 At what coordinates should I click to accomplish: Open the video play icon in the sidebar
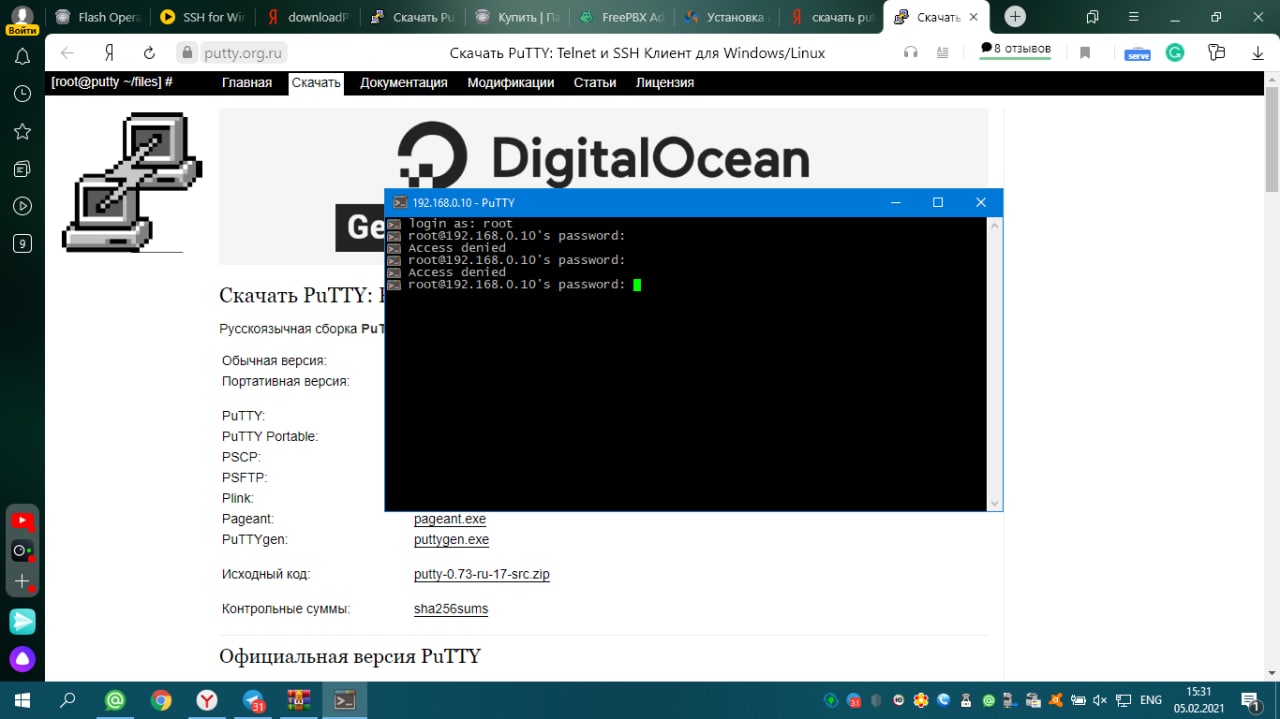tap(22, 206)
